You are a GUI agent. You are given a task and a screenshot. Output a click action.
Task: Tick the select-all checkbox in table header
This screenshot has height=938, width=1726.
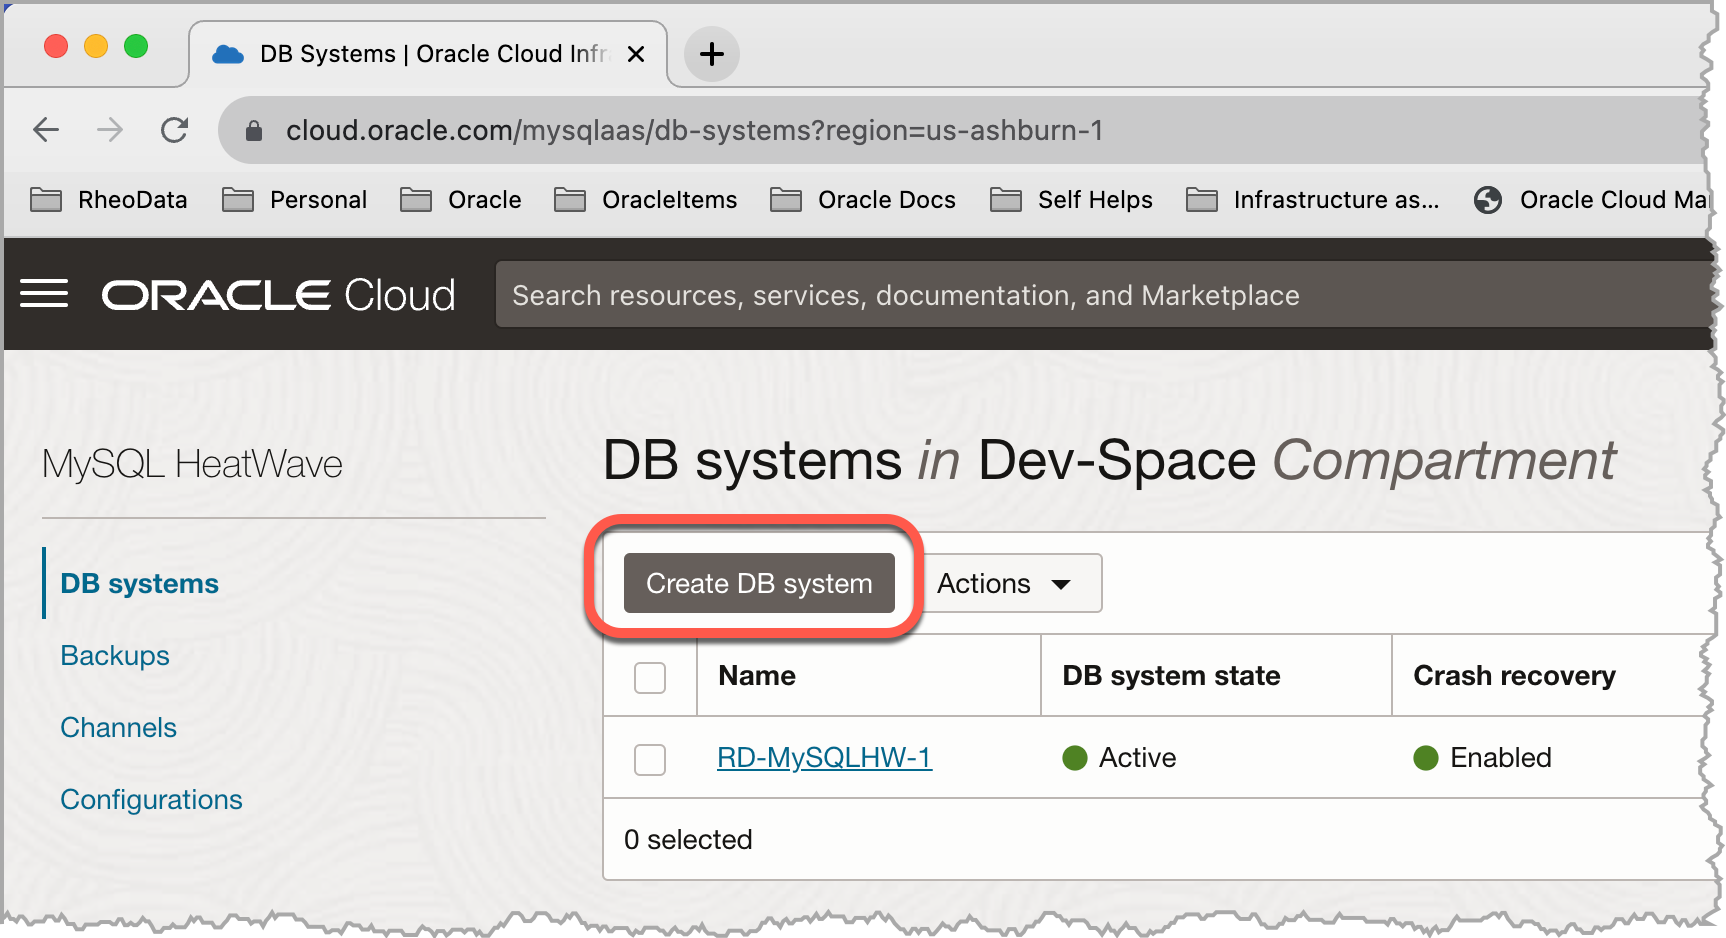tap(650, 677)
